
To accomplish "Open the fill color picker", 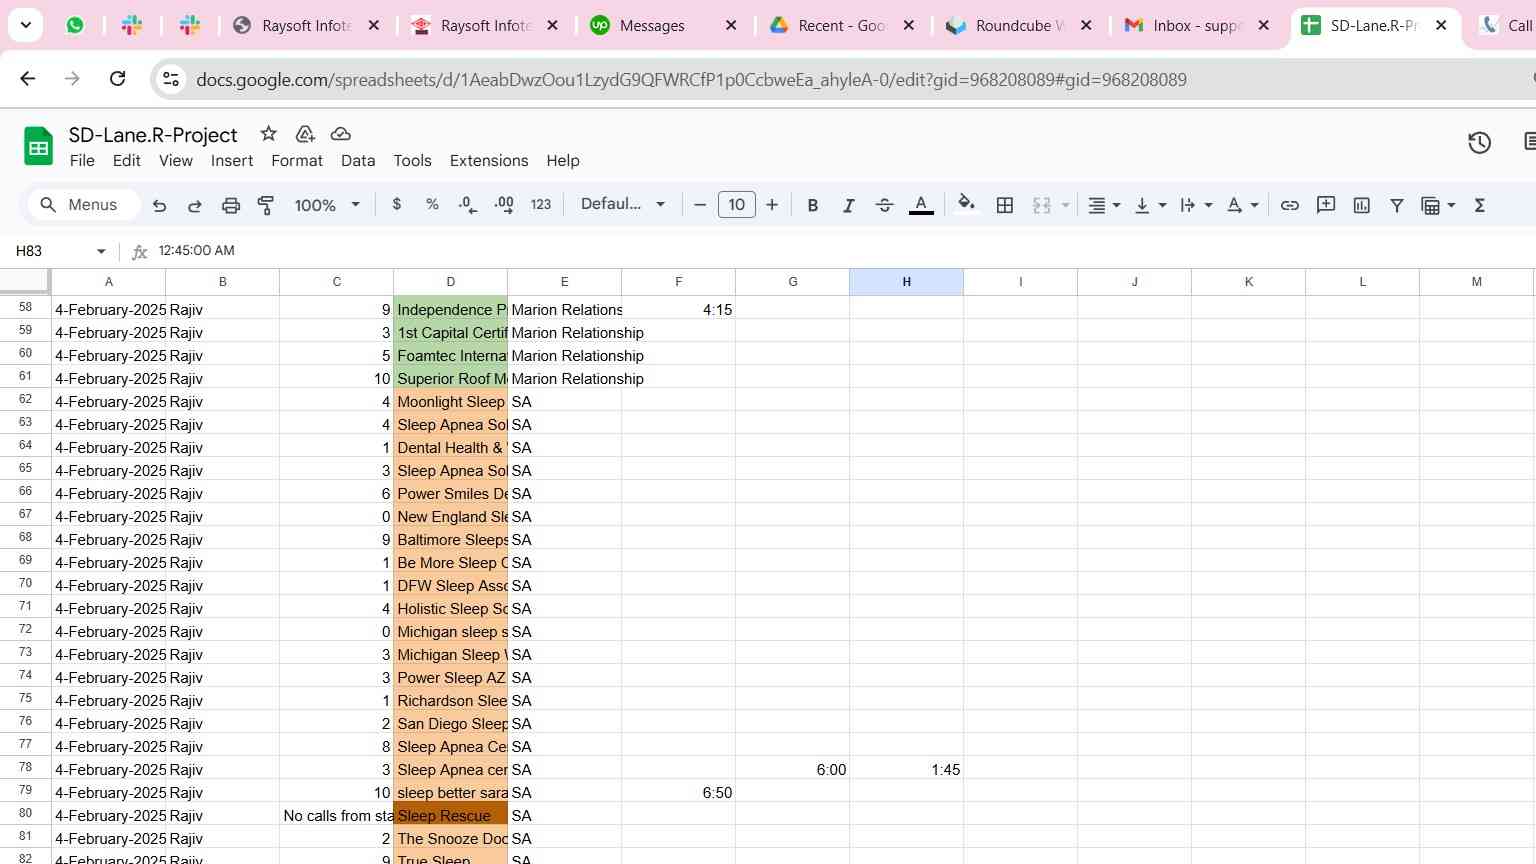I will tap(966, 204).
